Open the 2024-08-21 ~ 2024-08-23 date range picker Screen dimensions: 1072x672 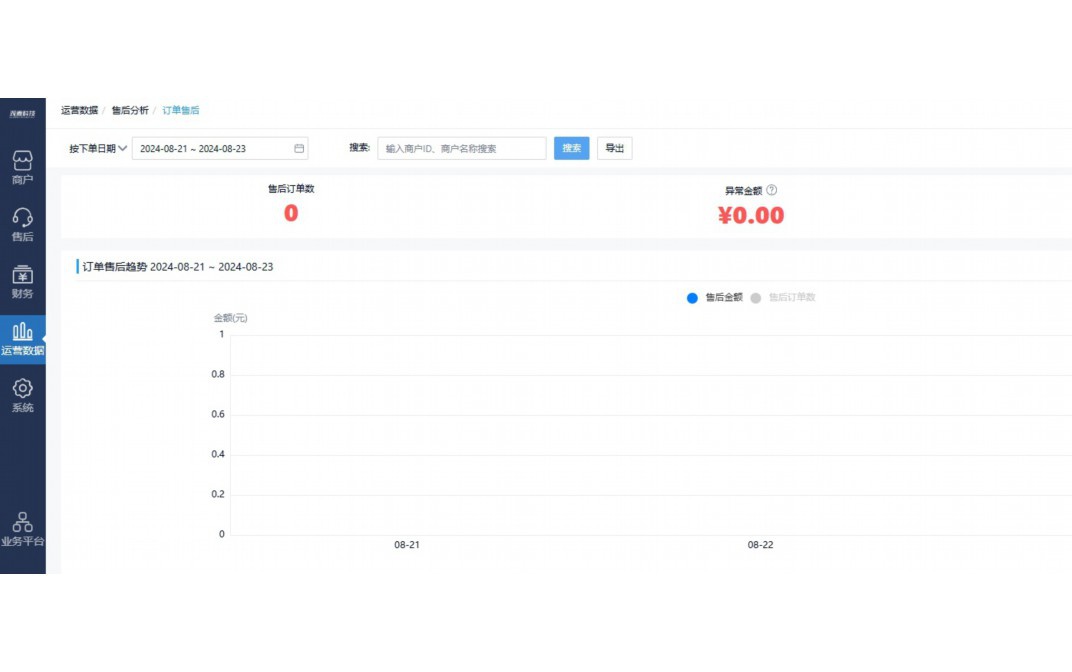220,148
